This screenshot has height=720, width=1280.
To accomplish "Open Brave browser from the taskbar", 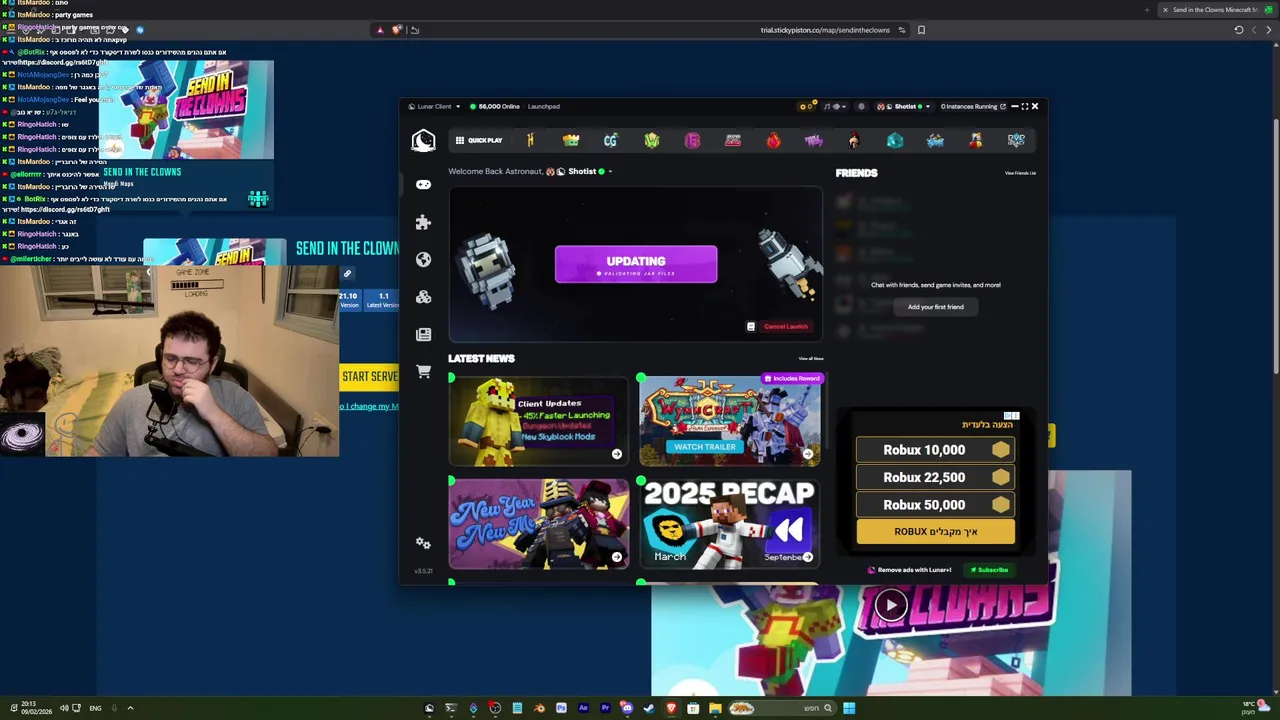I will click(671, 708).
